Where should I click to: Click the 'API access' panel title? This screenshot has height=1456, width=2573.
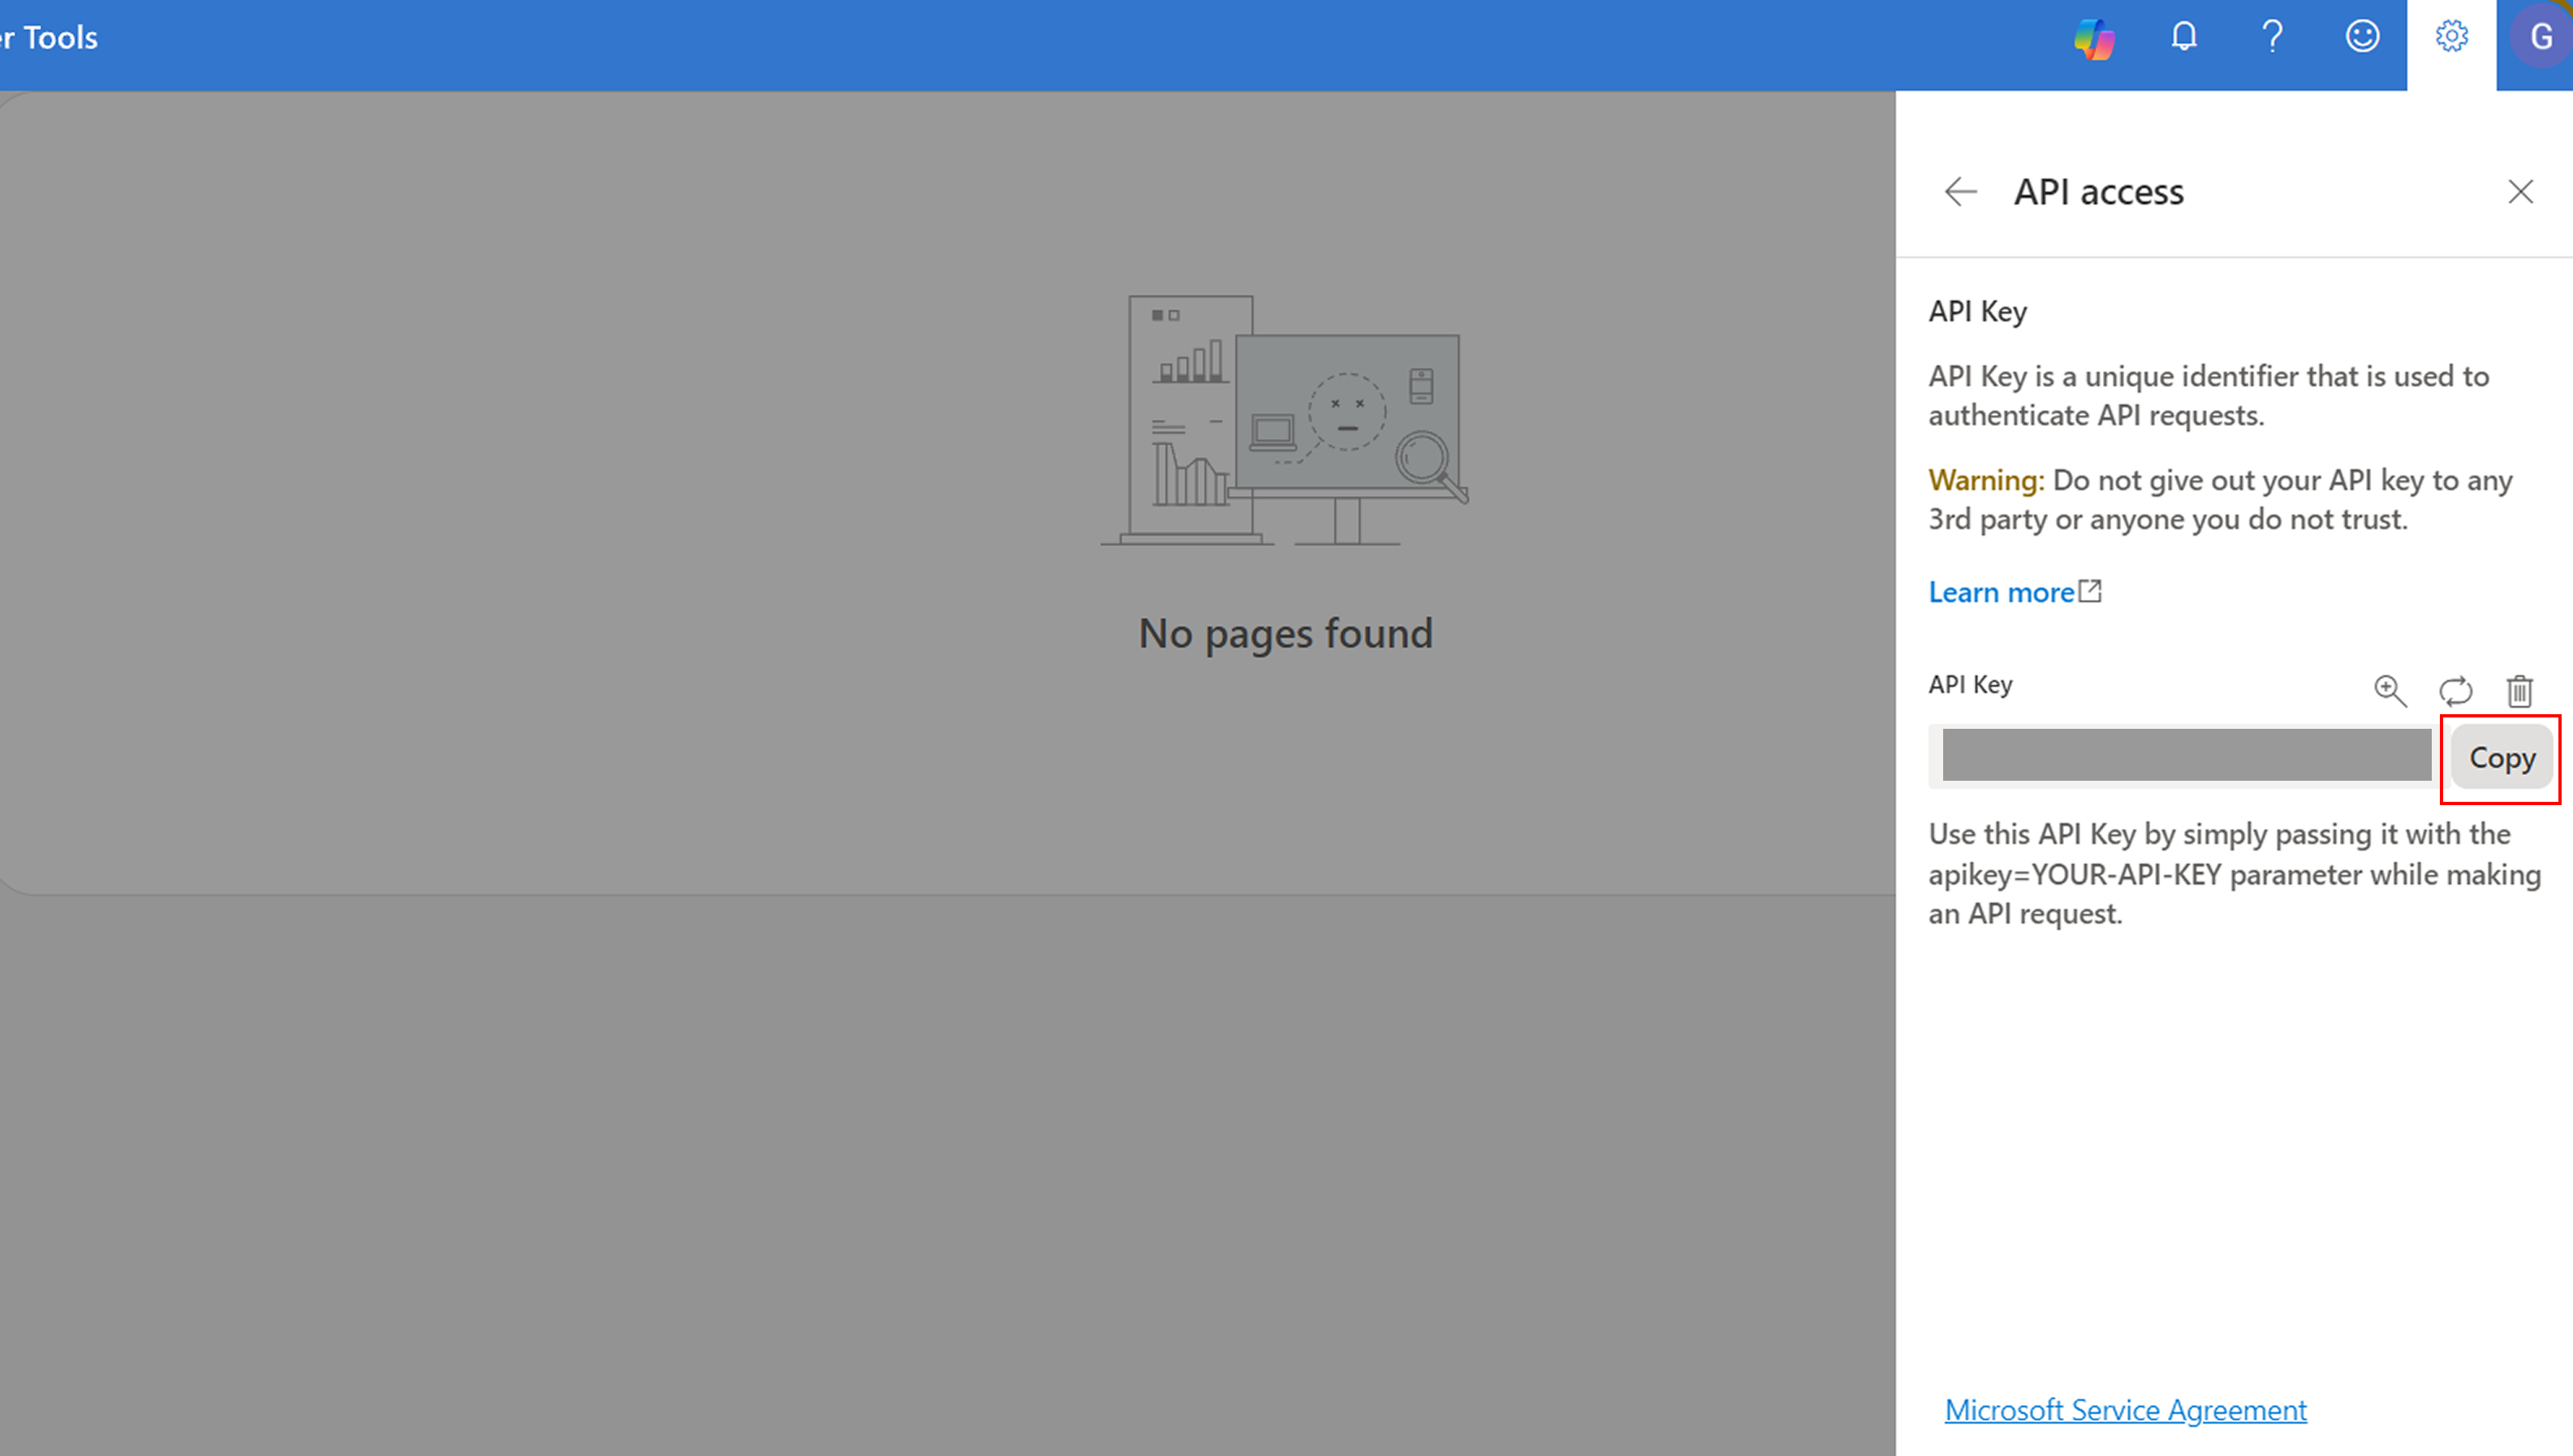(2098, 192)
